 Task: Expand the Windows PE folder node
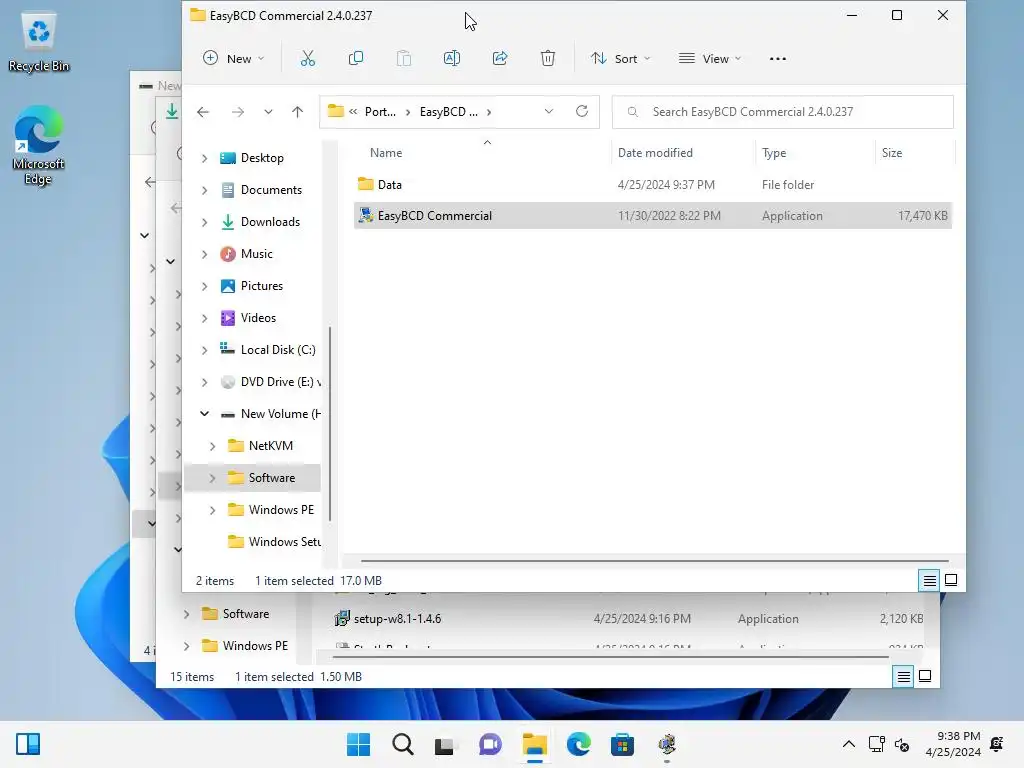tap(212, 510)
